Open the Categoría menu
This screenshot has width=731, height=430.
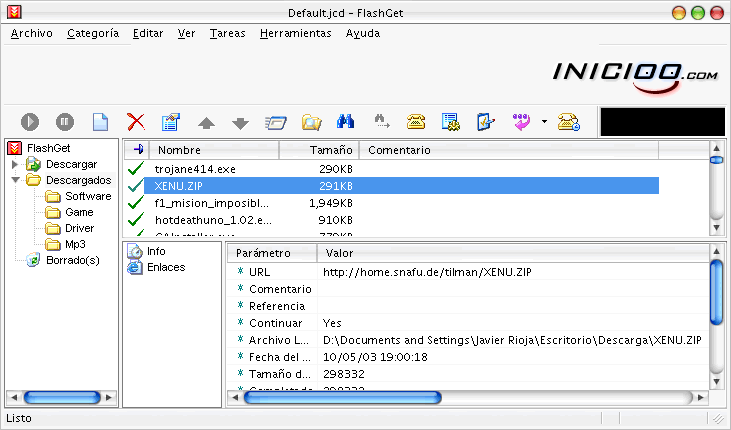93,34
